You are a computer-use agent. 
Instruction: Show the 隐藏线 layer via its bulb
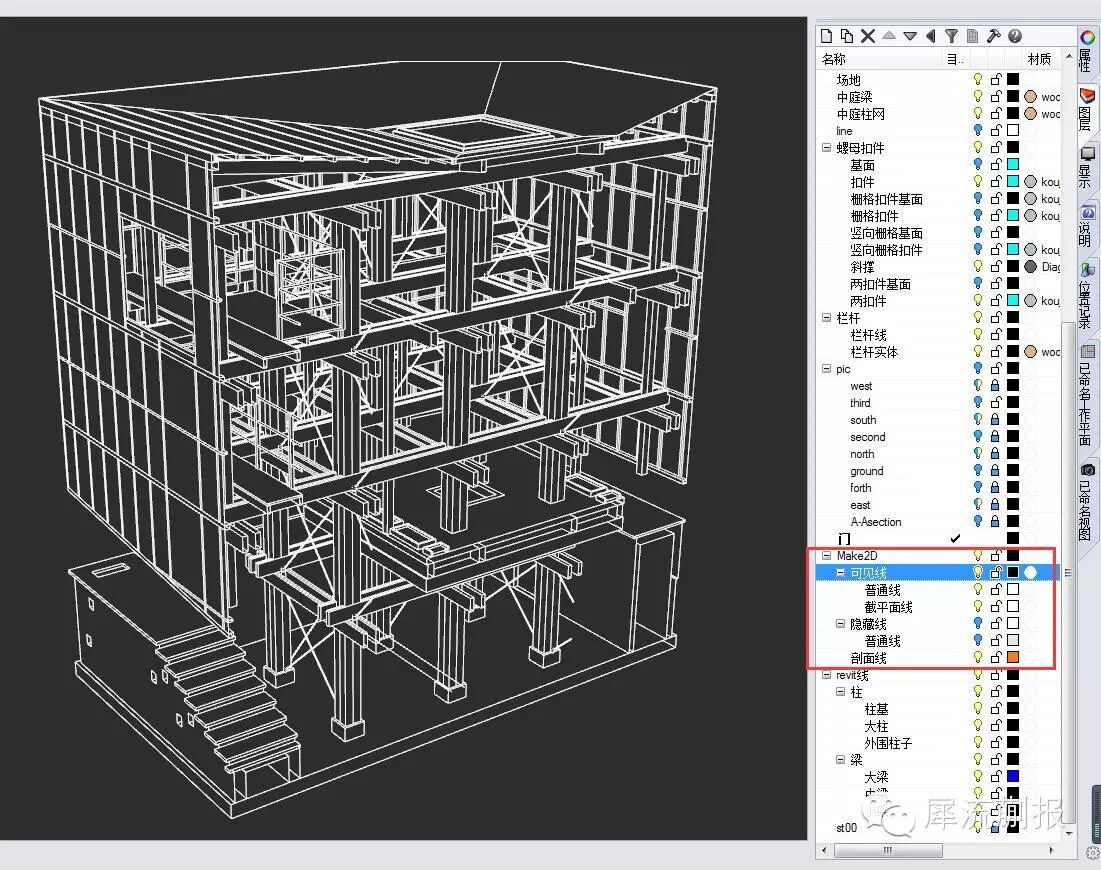(977, 624)
